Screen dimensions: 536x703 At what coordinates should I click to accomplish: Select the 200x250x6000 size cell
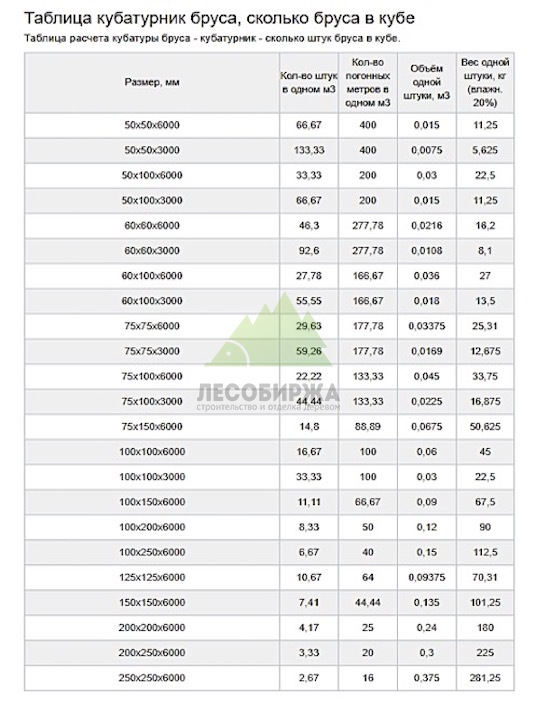pos(152,652)
